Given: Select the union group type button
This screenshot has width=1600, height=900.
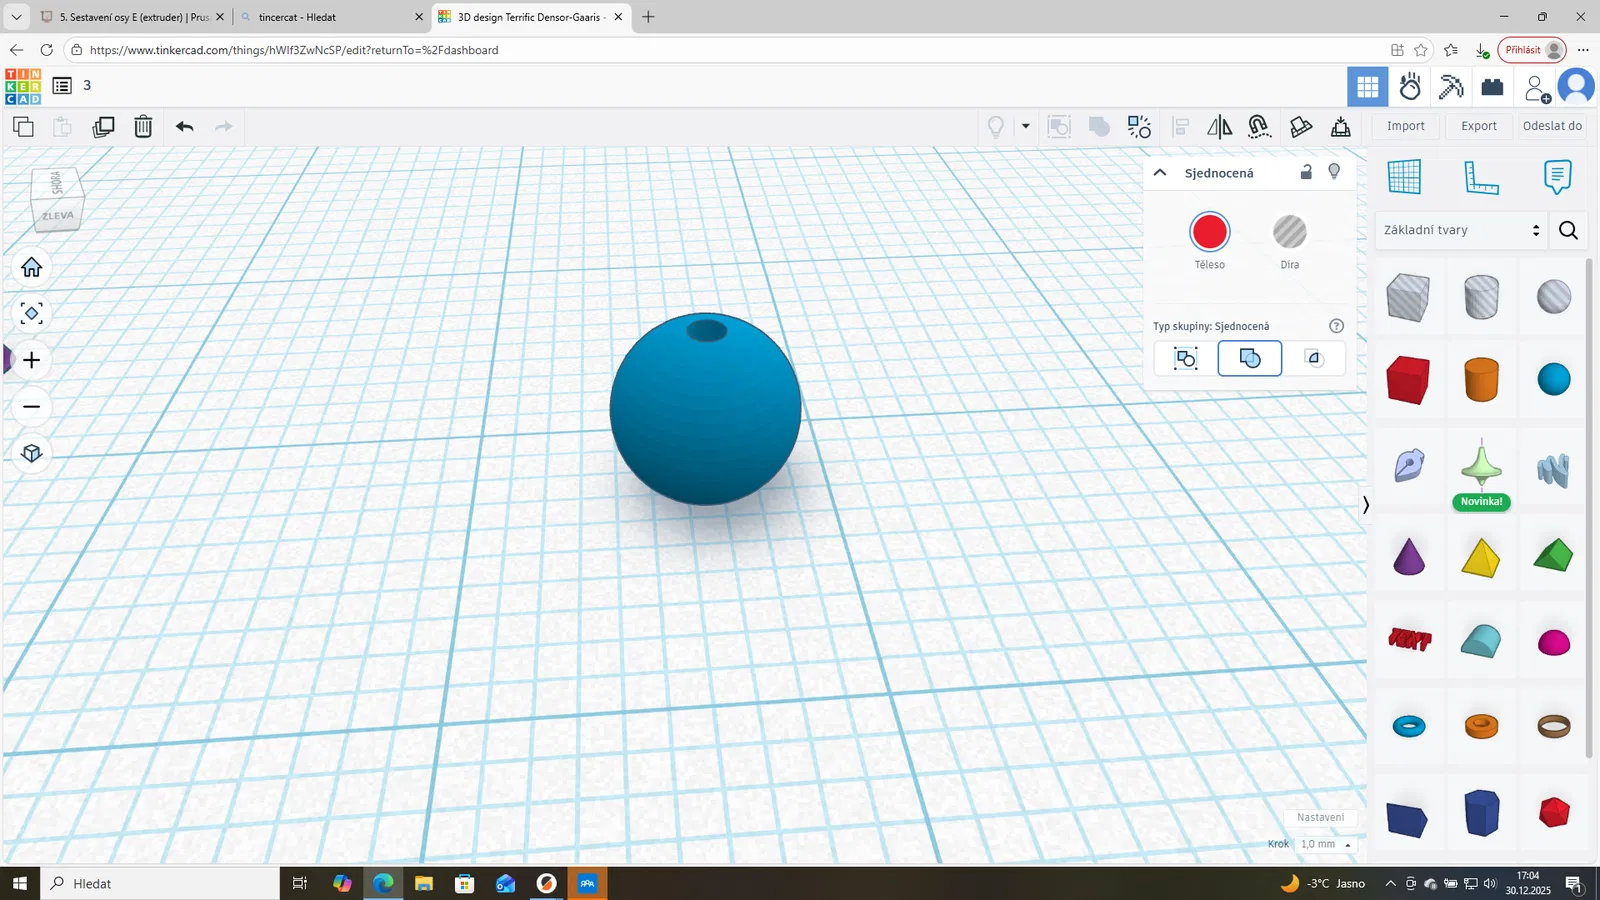Looking at the screenshot, I should point(1250,358).
